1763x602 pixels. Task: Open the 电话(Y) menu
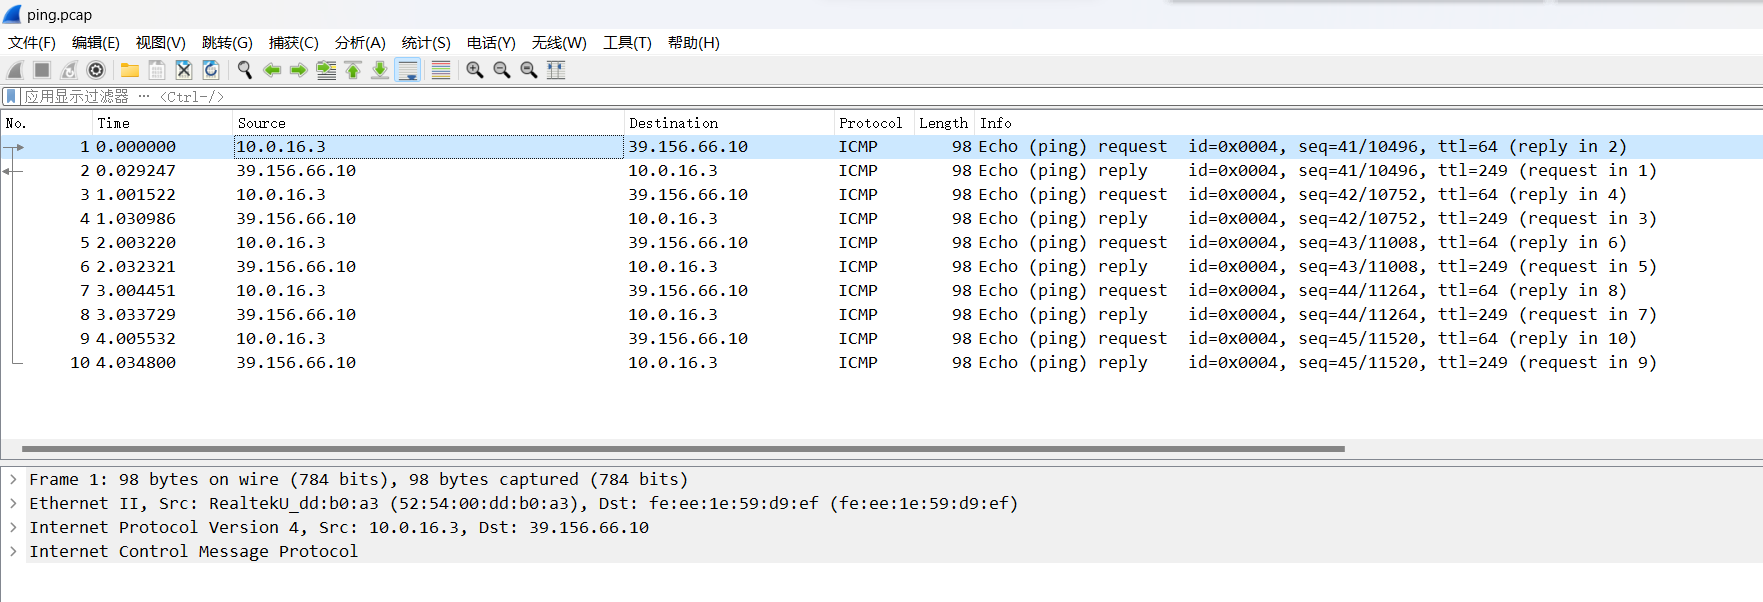click(491, 42)
